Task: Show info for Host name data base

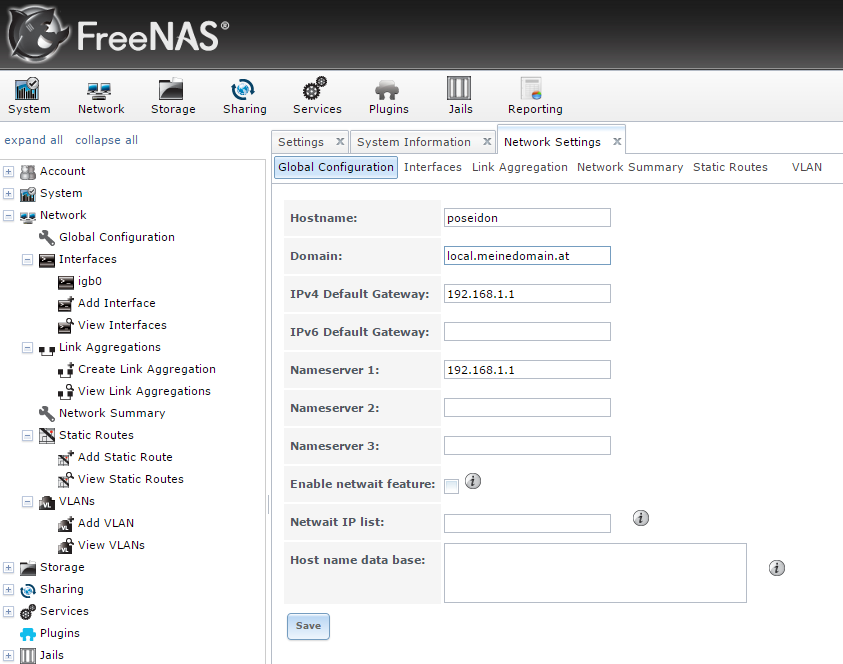Action: point(776,568)
